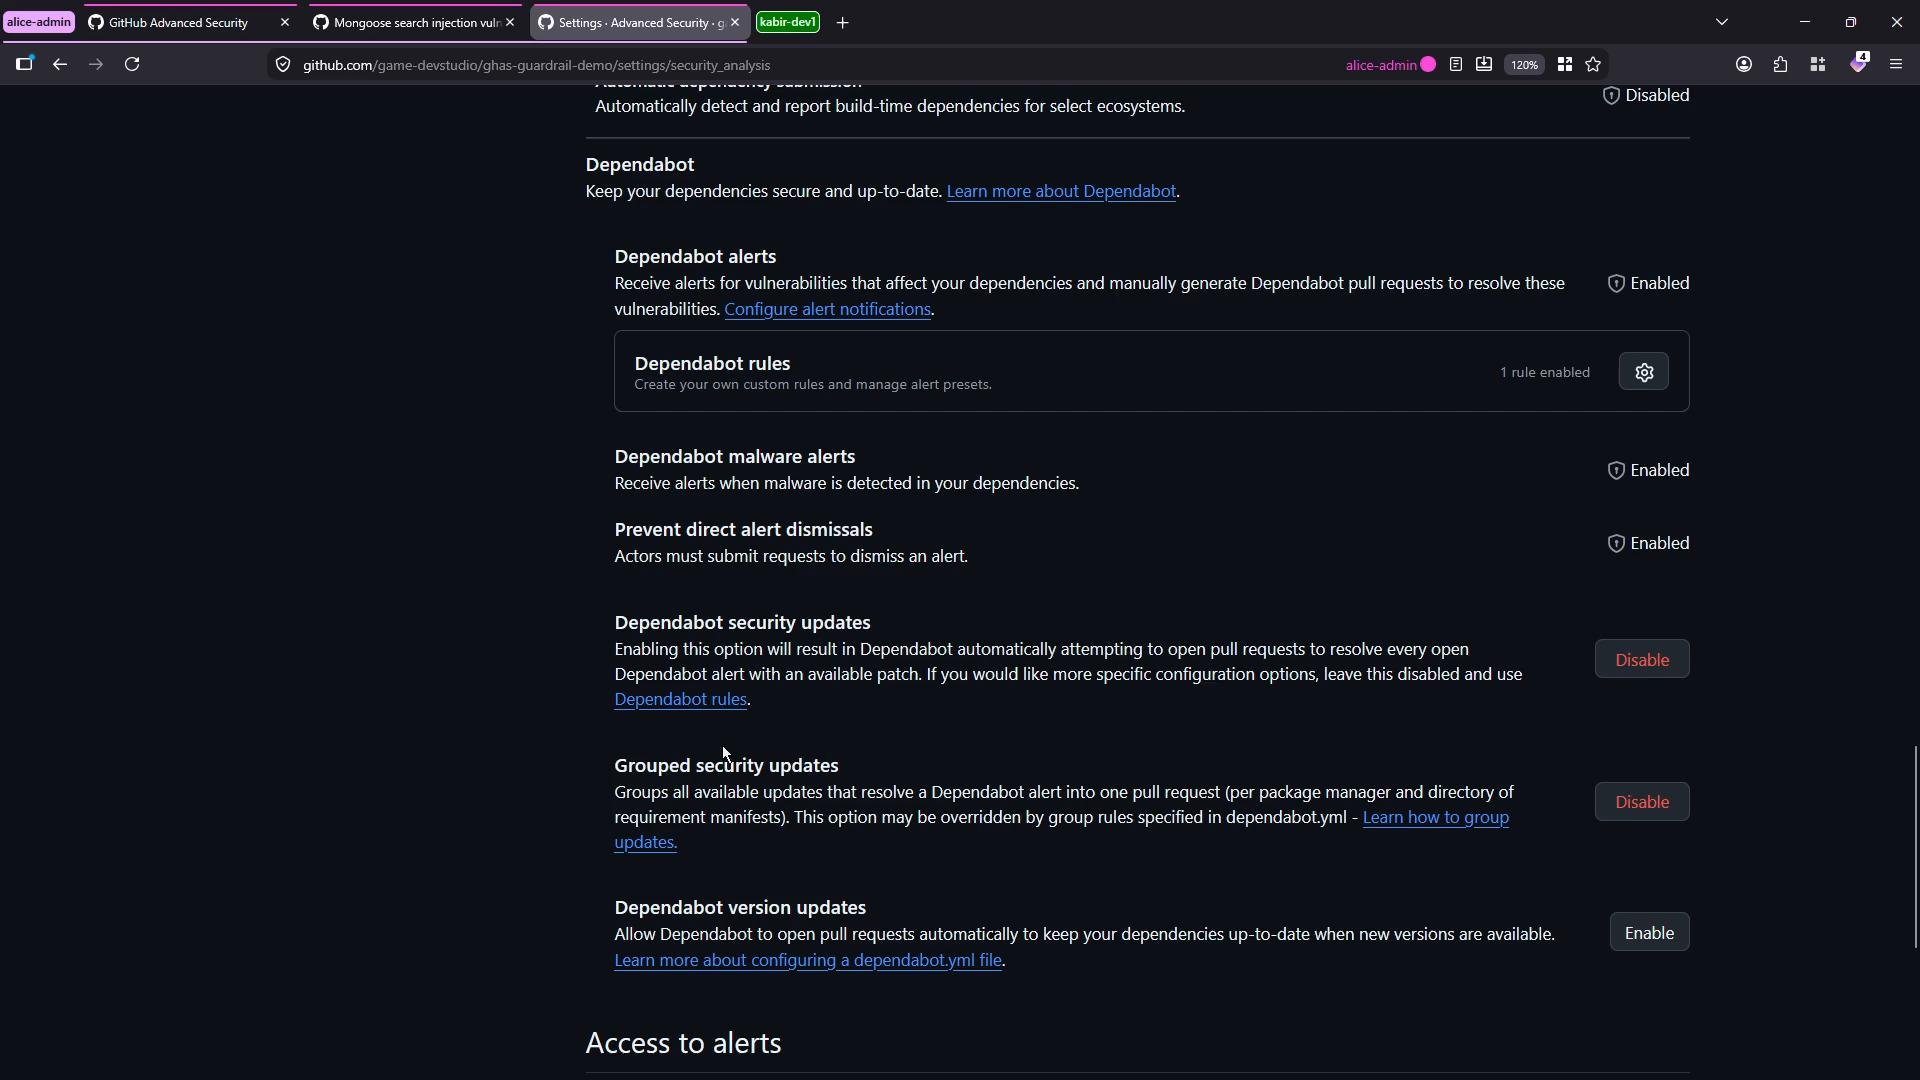Select the alice-admin tab group label
This screenshot has width=1920, height=1080.
(x=39, y=22)
